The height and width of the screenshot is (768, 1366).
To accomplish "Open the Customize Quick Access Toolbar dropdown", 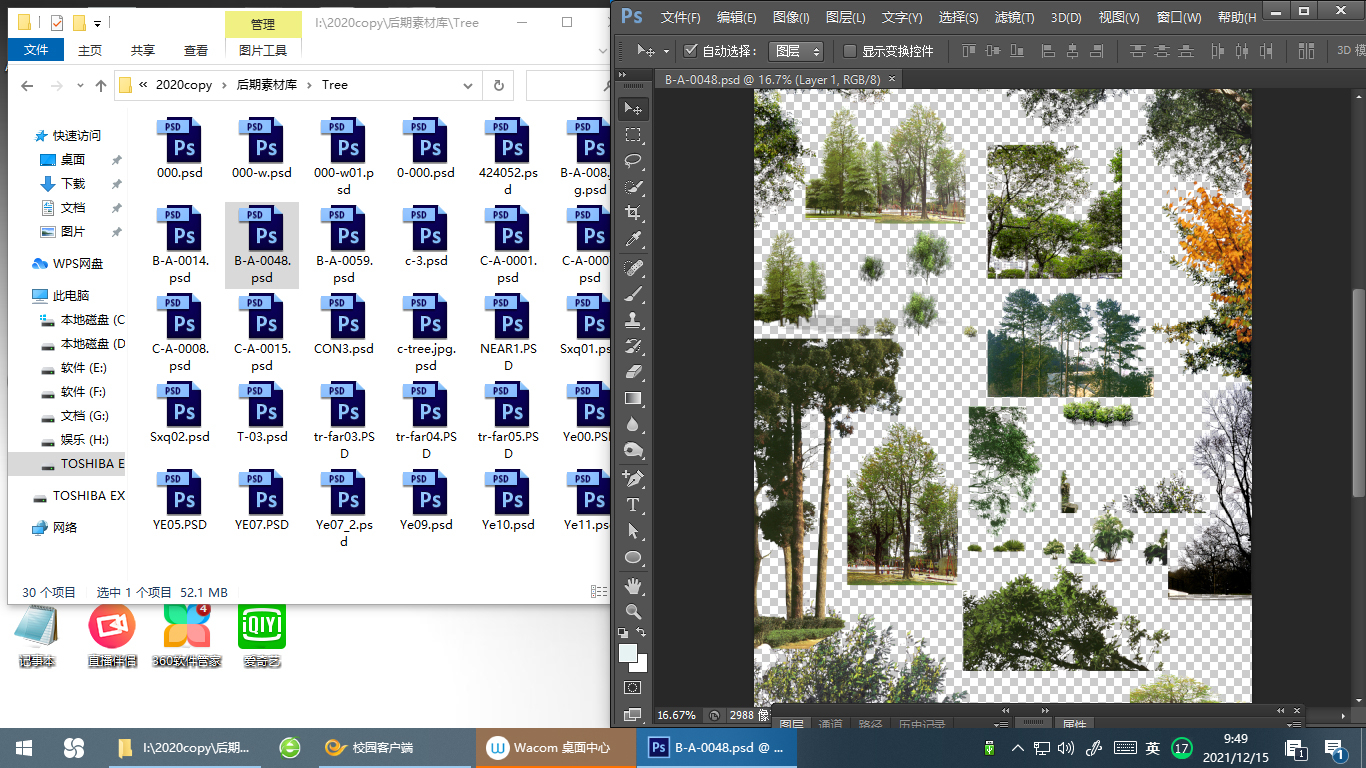I will tap(98, 23).
